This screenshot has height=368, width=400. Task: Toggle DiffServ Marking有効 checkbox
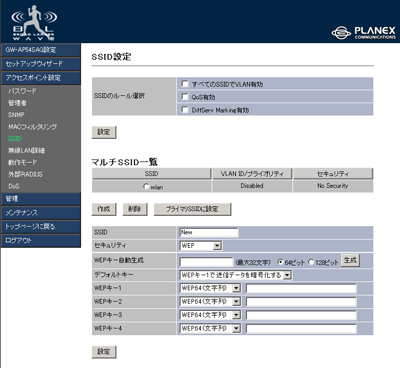(x=185, y=110)
